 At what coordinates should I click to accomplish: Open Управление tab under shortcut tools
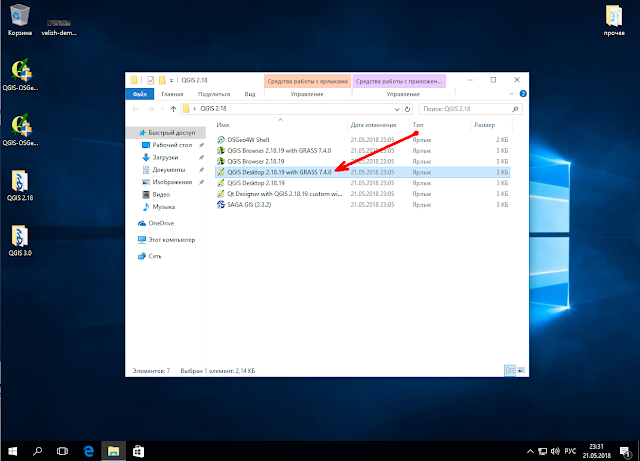[x=307, y=94]
